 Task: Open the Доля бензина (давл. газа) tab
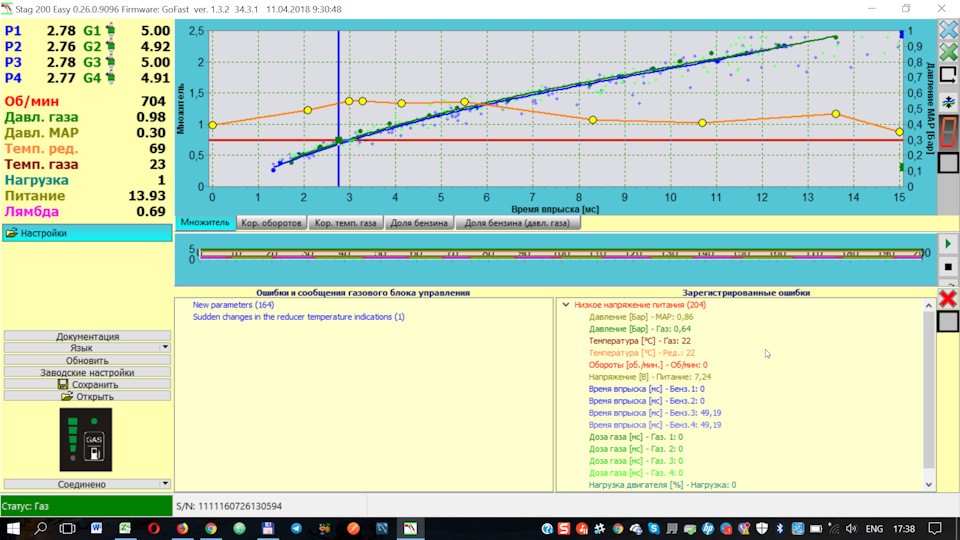point(517,223)
